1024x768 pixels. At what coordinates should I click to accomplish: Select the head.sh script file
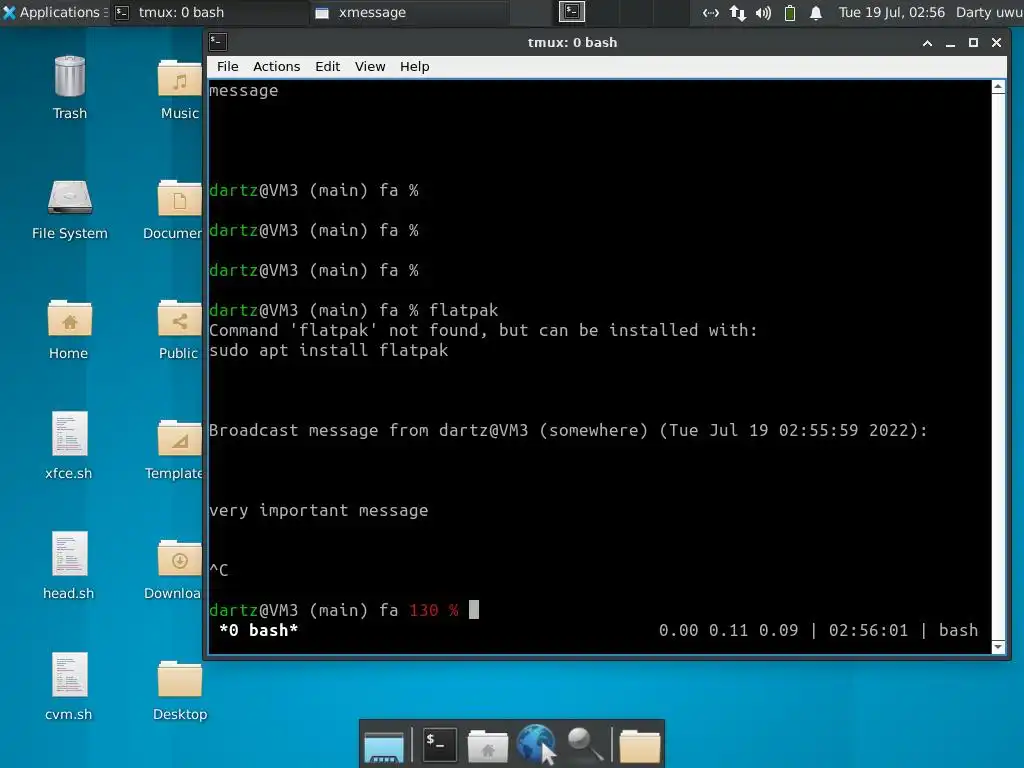point(69,554)
